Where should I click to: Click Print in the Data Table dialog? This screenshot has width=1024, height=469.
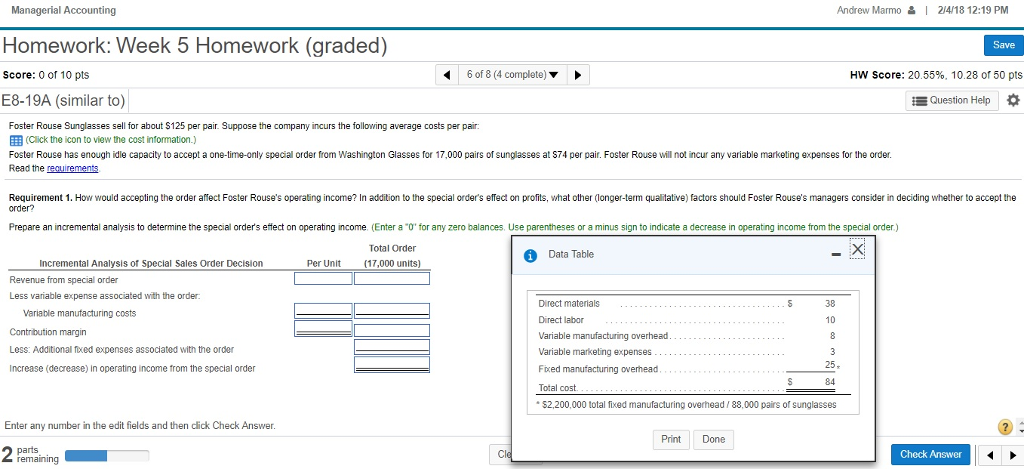click(671, 440)
